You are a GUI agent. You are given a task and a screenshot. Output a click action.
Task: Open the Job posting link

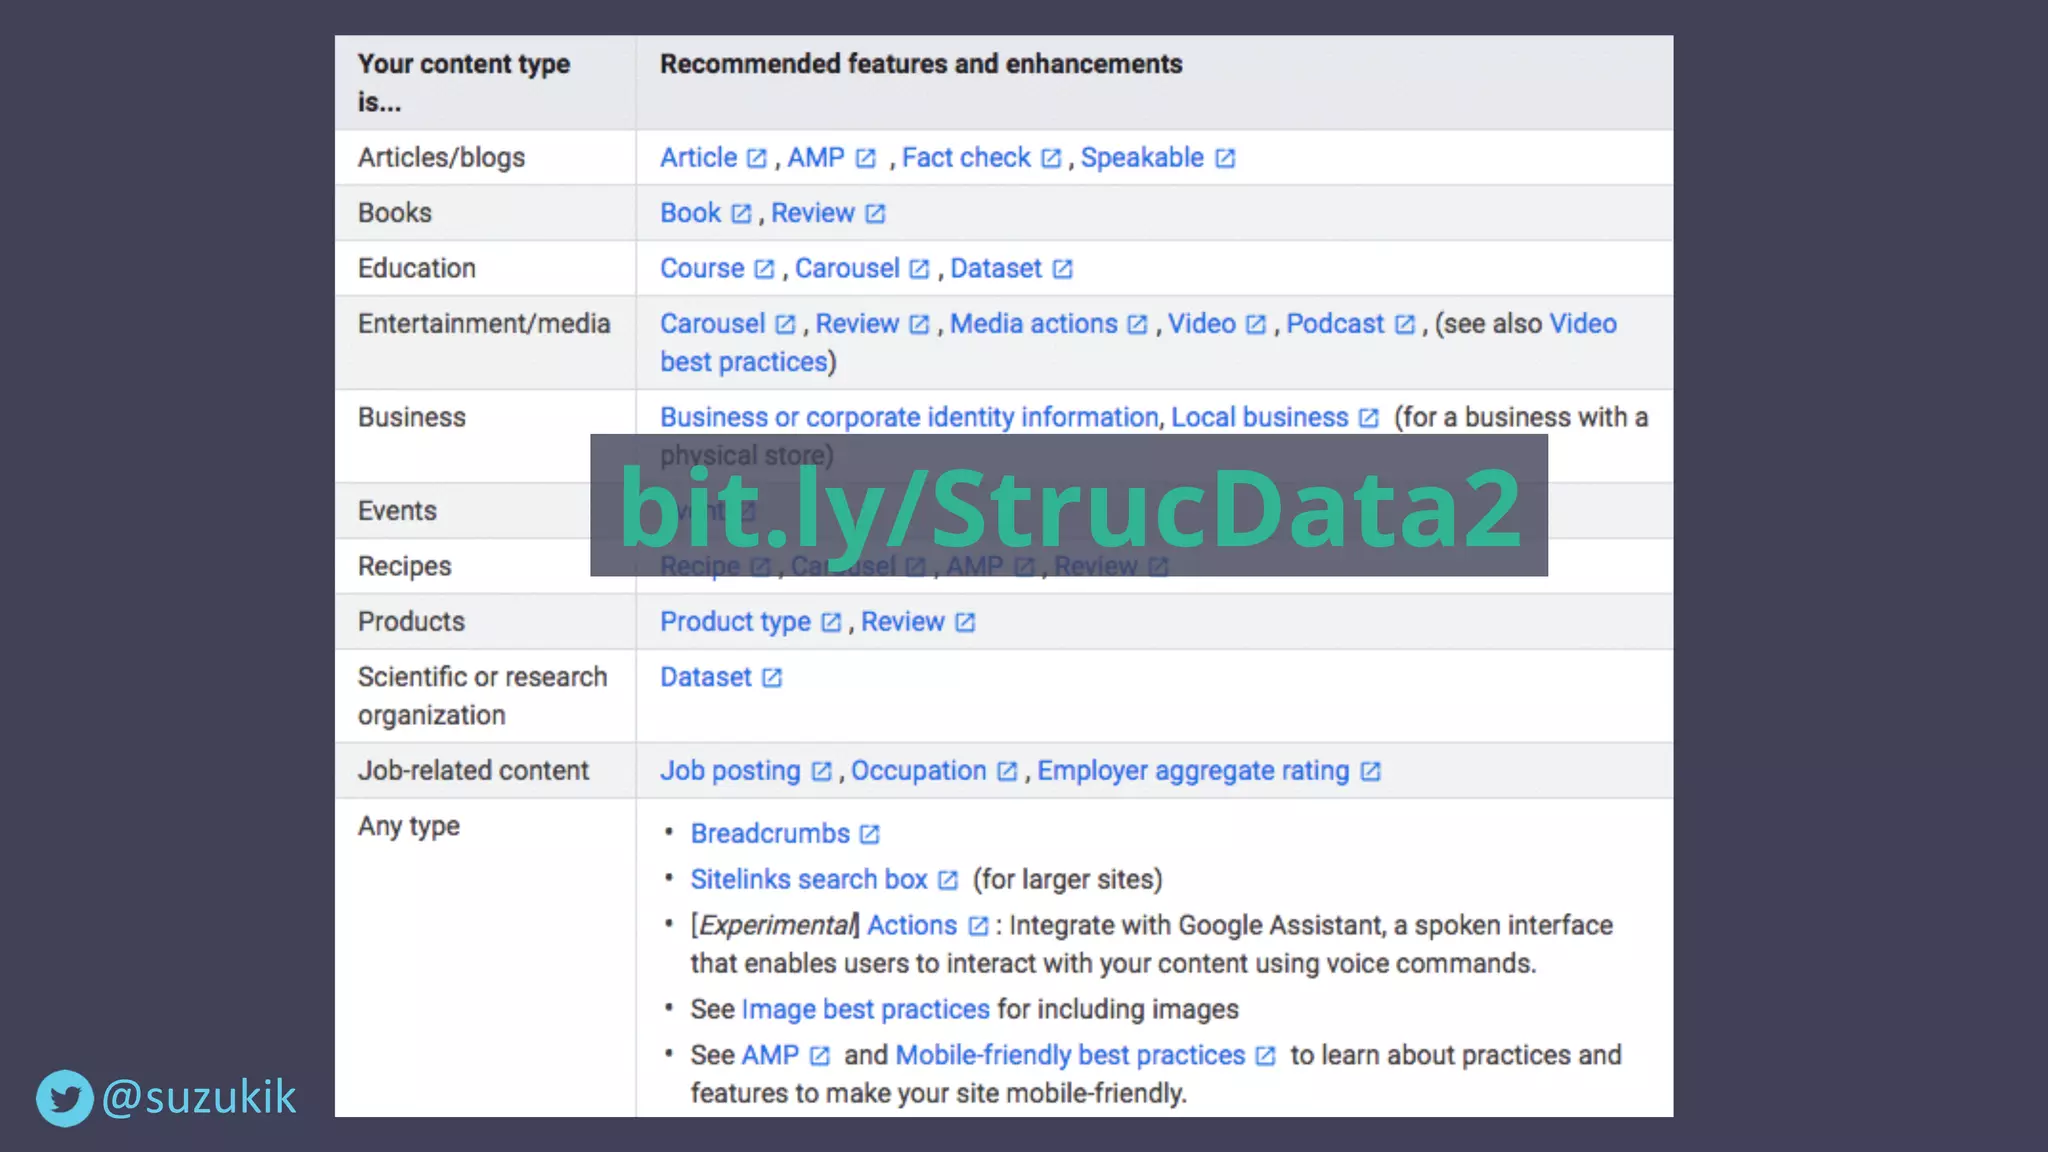[x=730, y=771]
